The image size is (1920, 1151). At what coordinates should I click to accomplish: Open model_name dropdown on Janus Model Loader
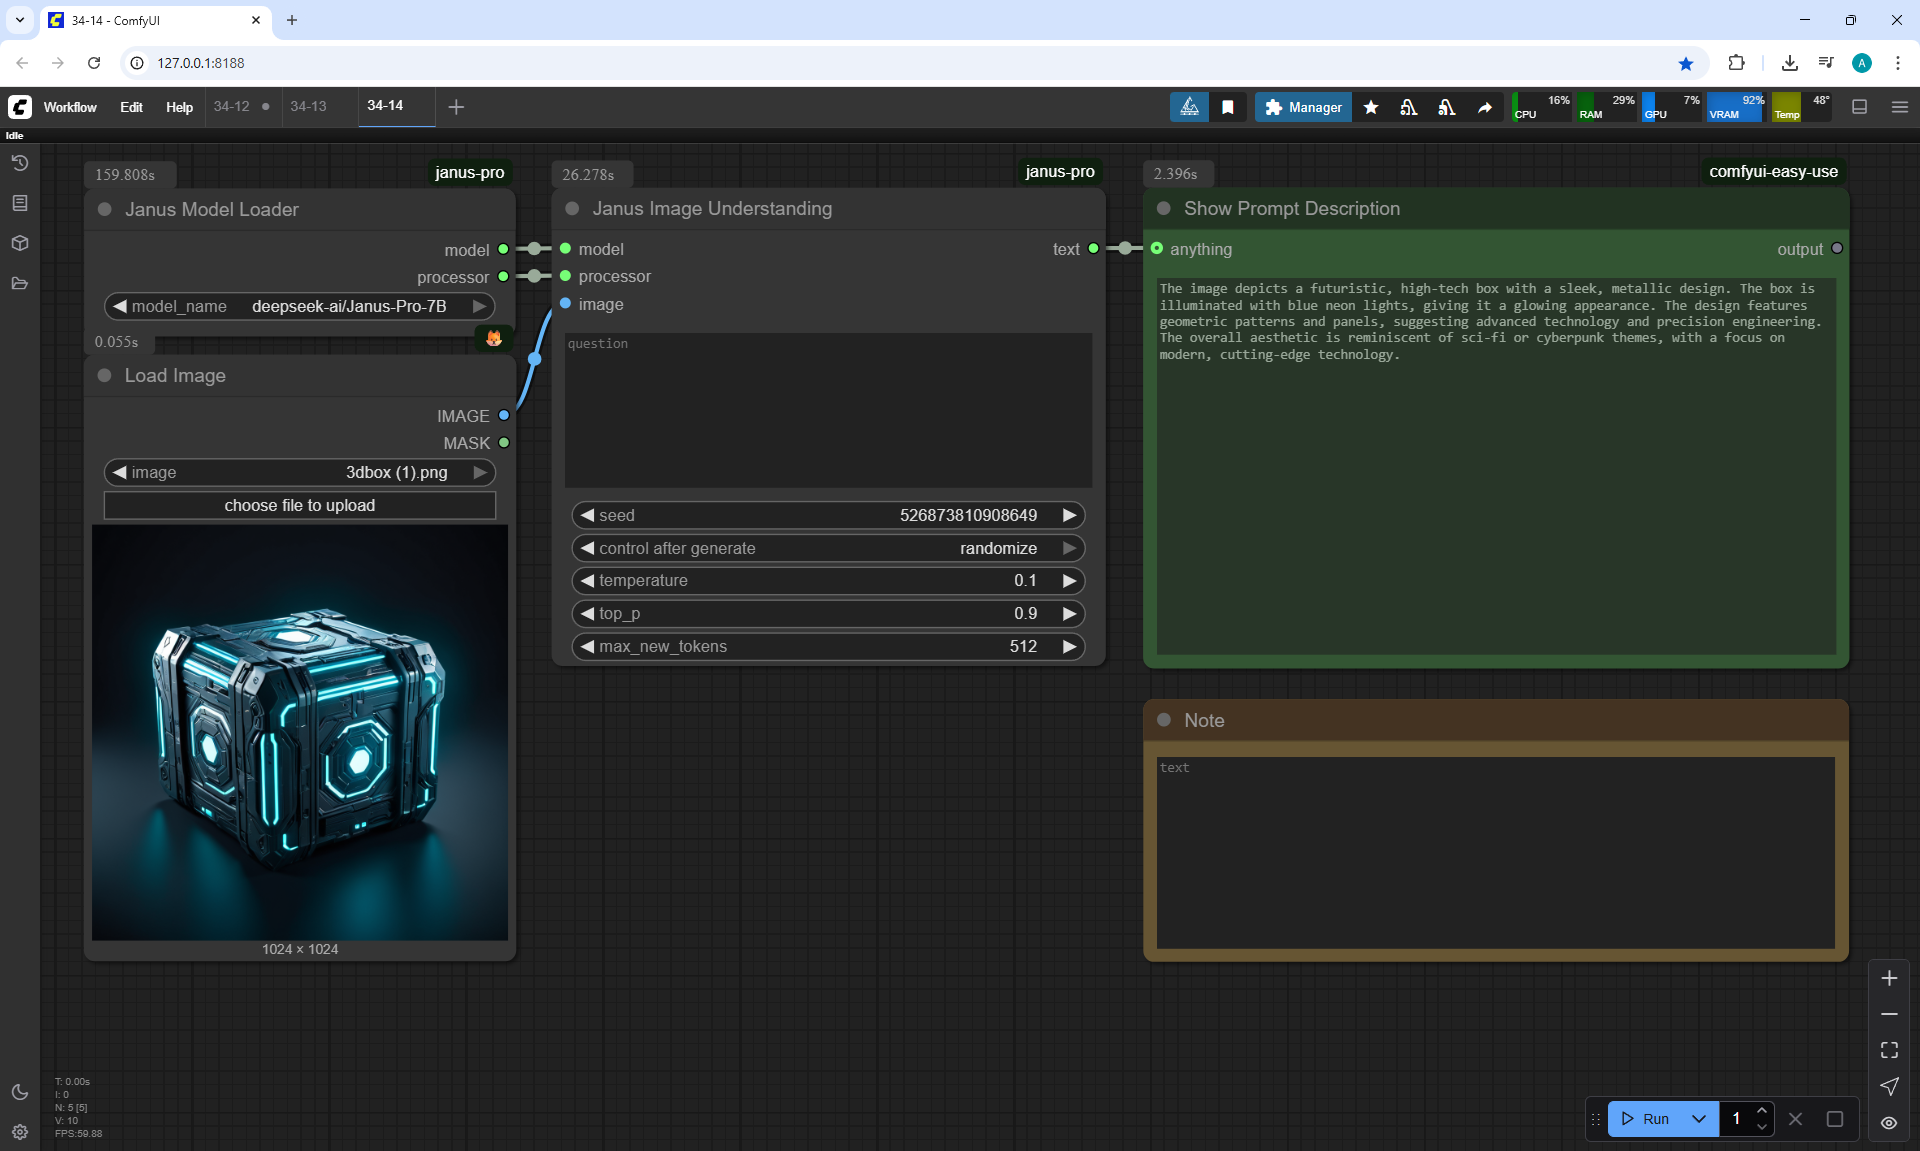point(299,306)
